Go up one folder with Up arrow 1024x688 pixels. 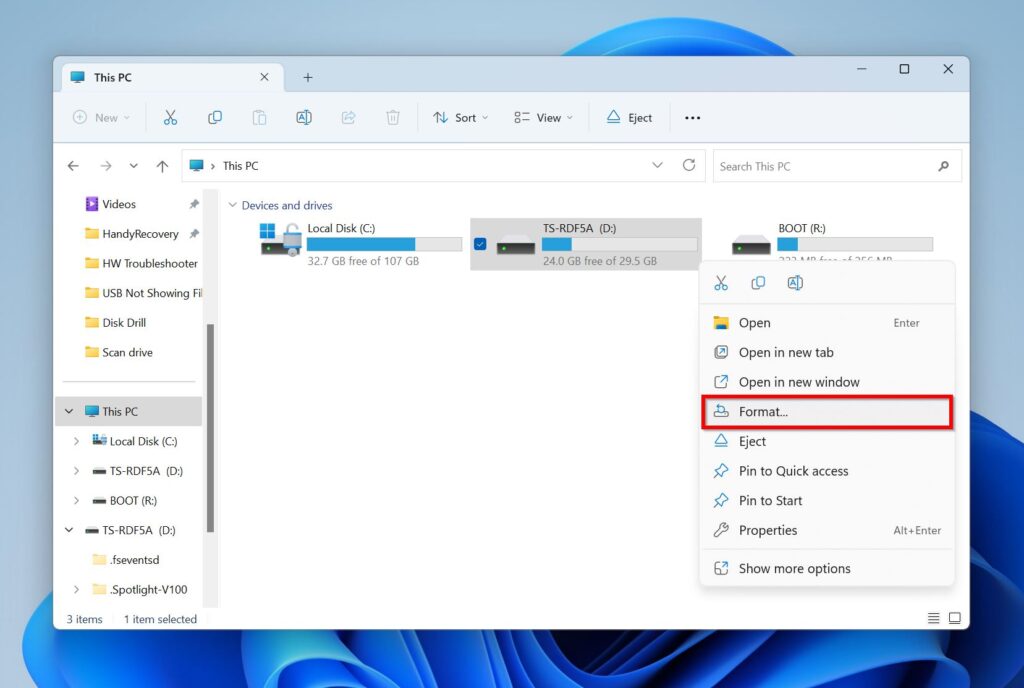point(162,166)
